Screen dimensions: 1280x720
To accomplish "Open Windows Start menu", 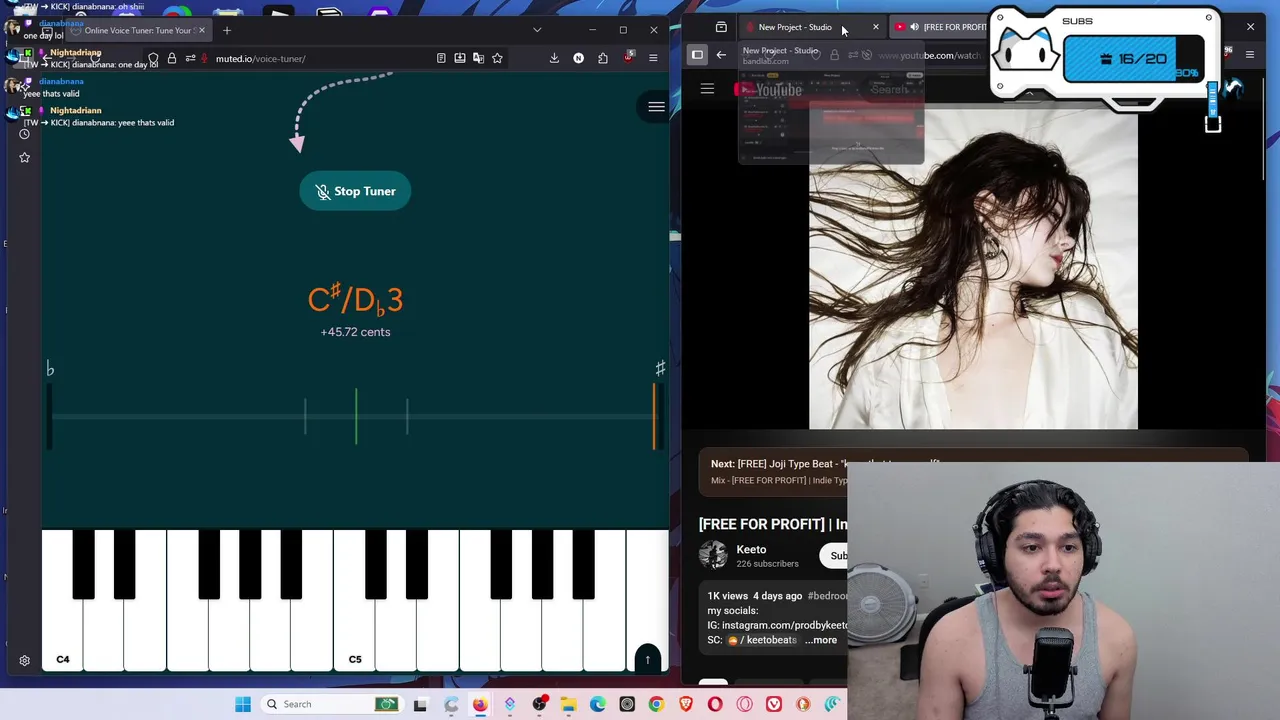I will [243, 704].
